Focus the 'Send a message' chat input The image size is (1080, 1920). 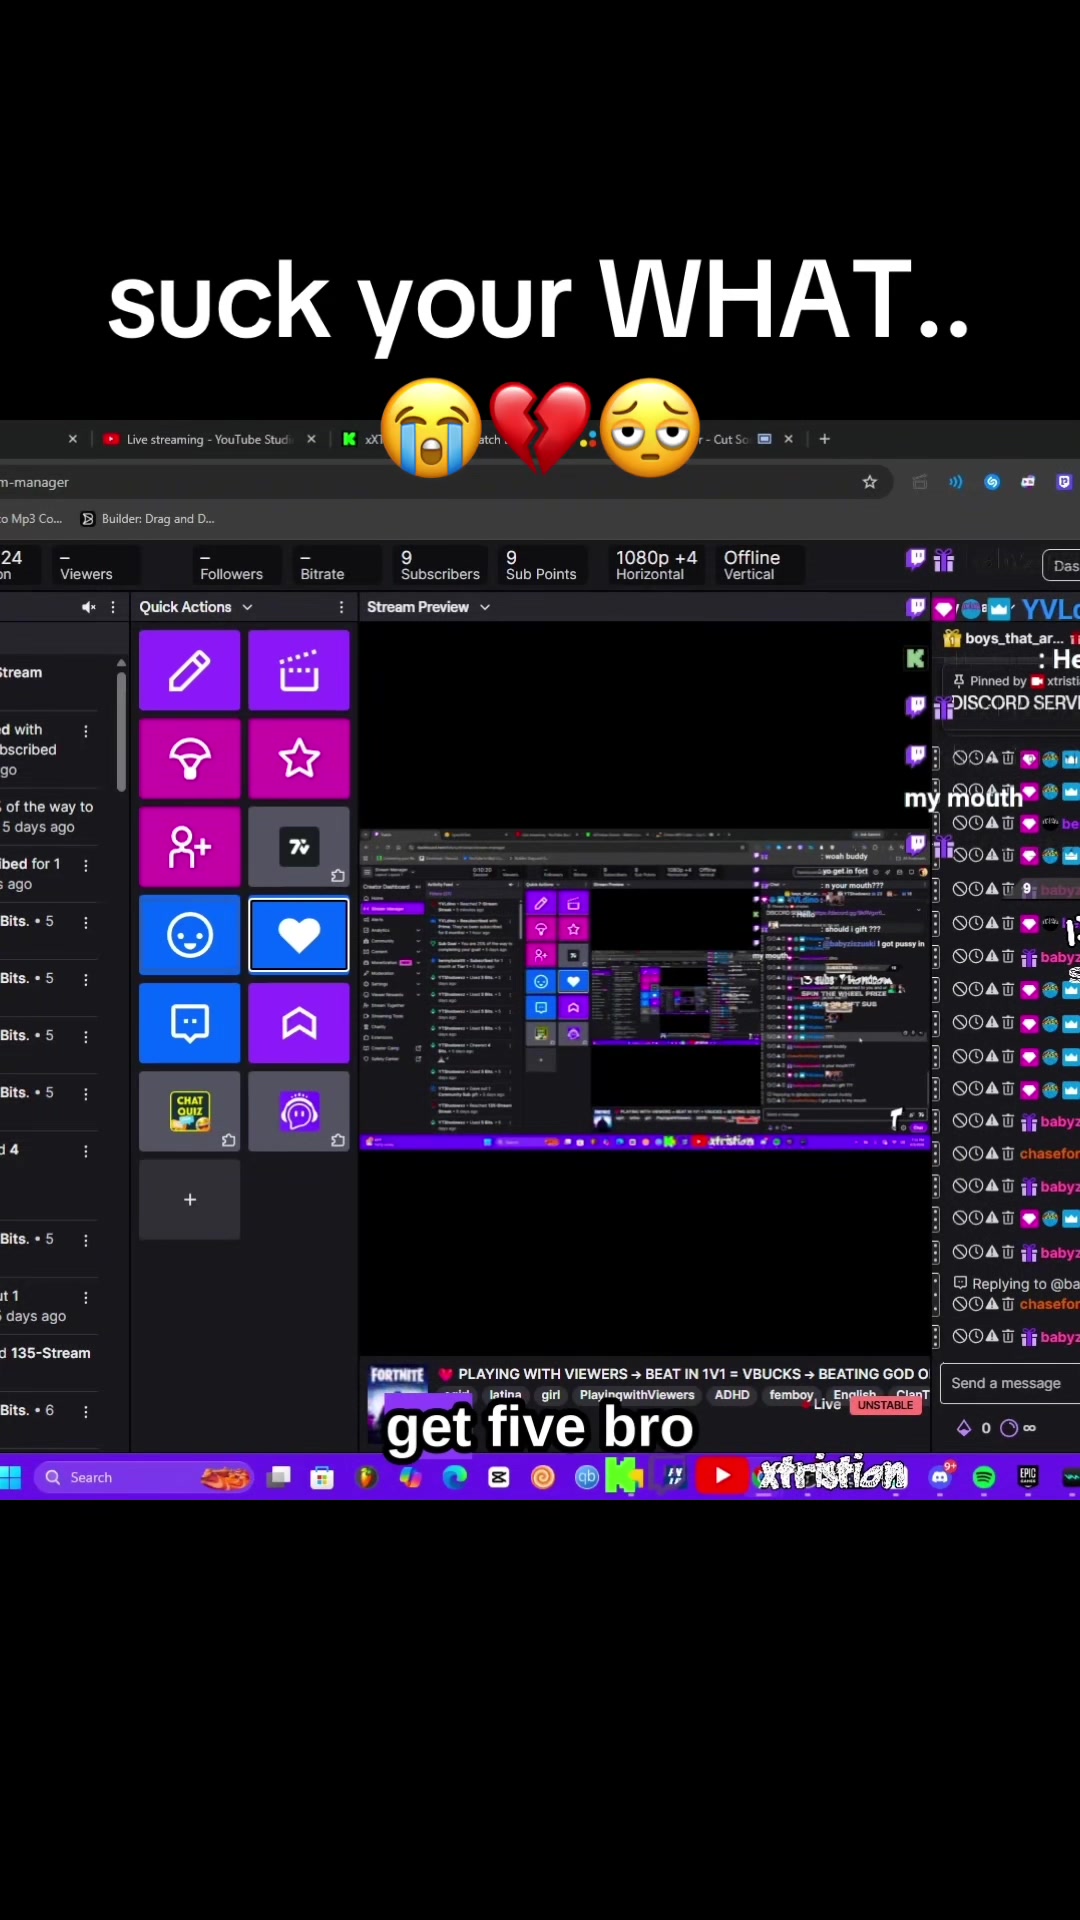coord(1010,1383)
